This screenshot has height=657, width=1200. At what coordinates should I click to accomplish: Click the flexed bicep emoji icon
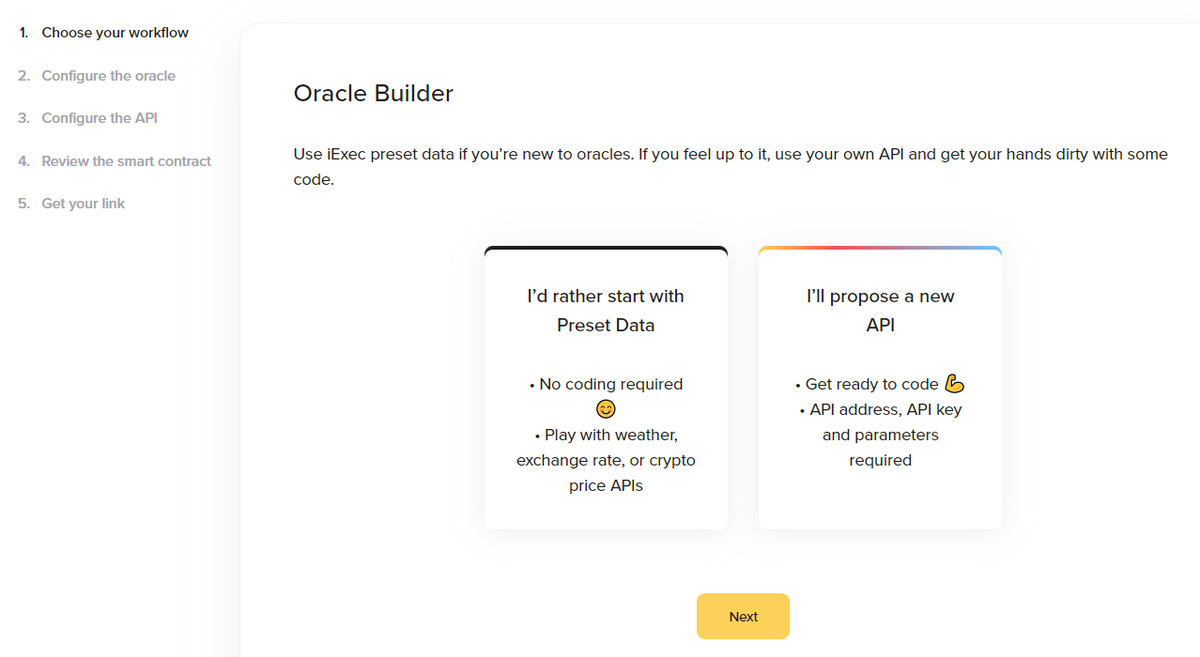954,384
